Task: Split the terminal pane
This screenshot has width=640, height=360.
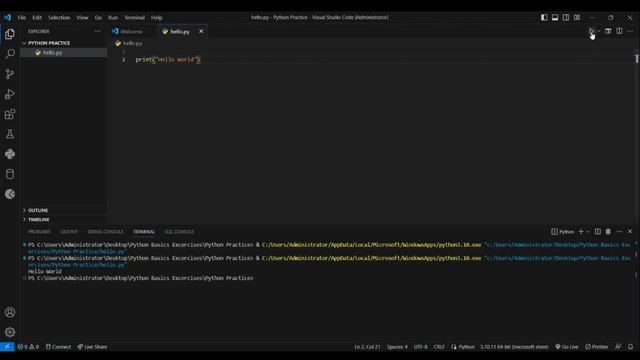Action: [x=598, y=231]
